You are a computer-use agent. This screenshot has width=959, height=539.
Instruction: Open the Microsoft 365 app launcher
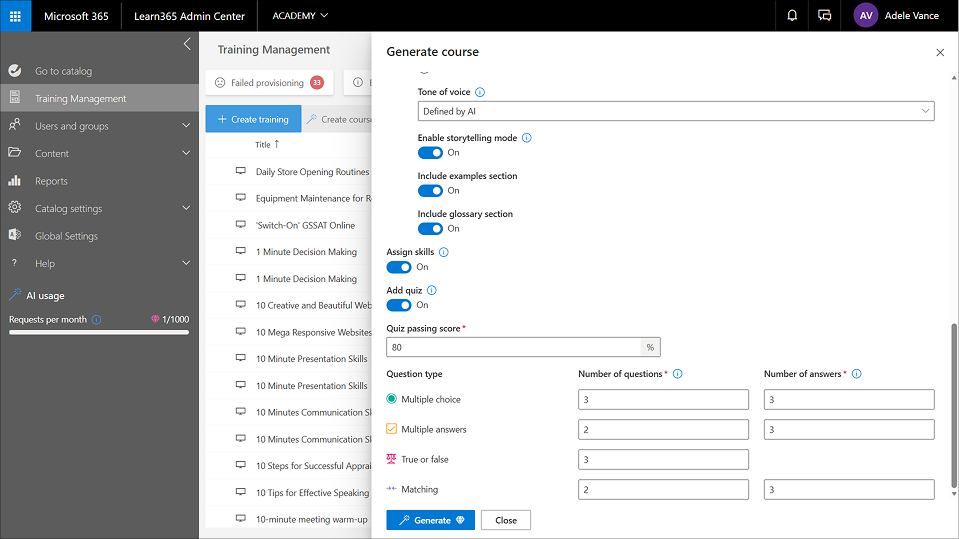(x=15, y=16)
